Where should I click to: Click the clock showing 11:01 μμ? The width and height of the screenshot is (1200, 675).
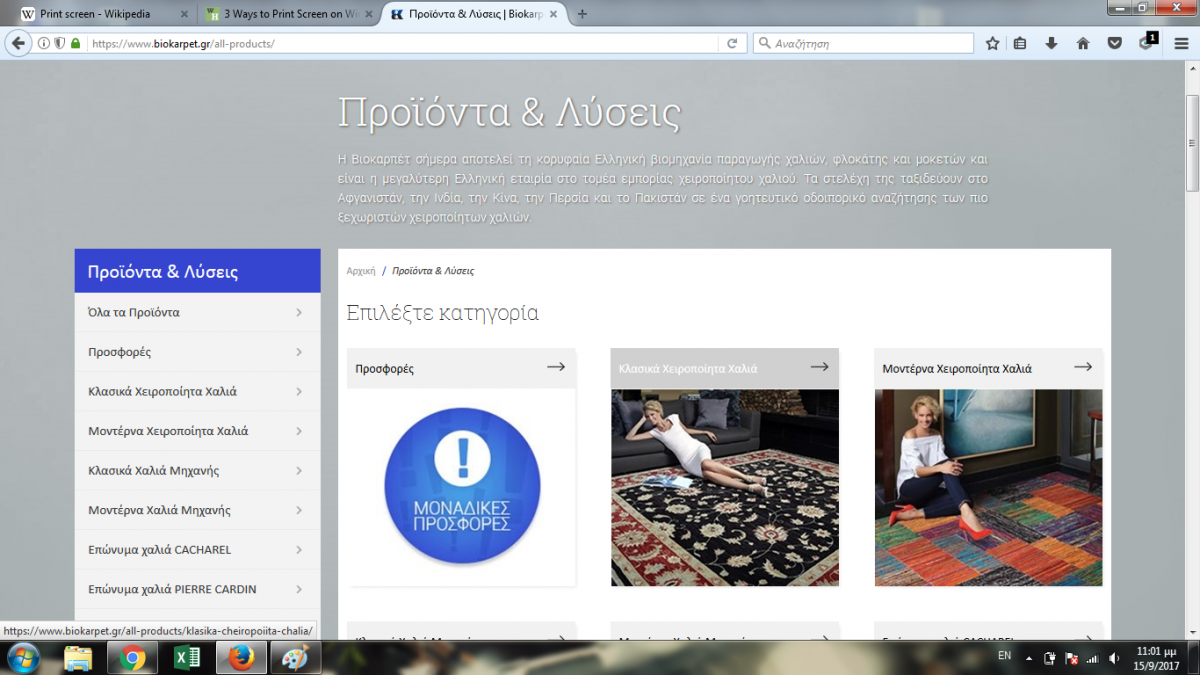1155,651
